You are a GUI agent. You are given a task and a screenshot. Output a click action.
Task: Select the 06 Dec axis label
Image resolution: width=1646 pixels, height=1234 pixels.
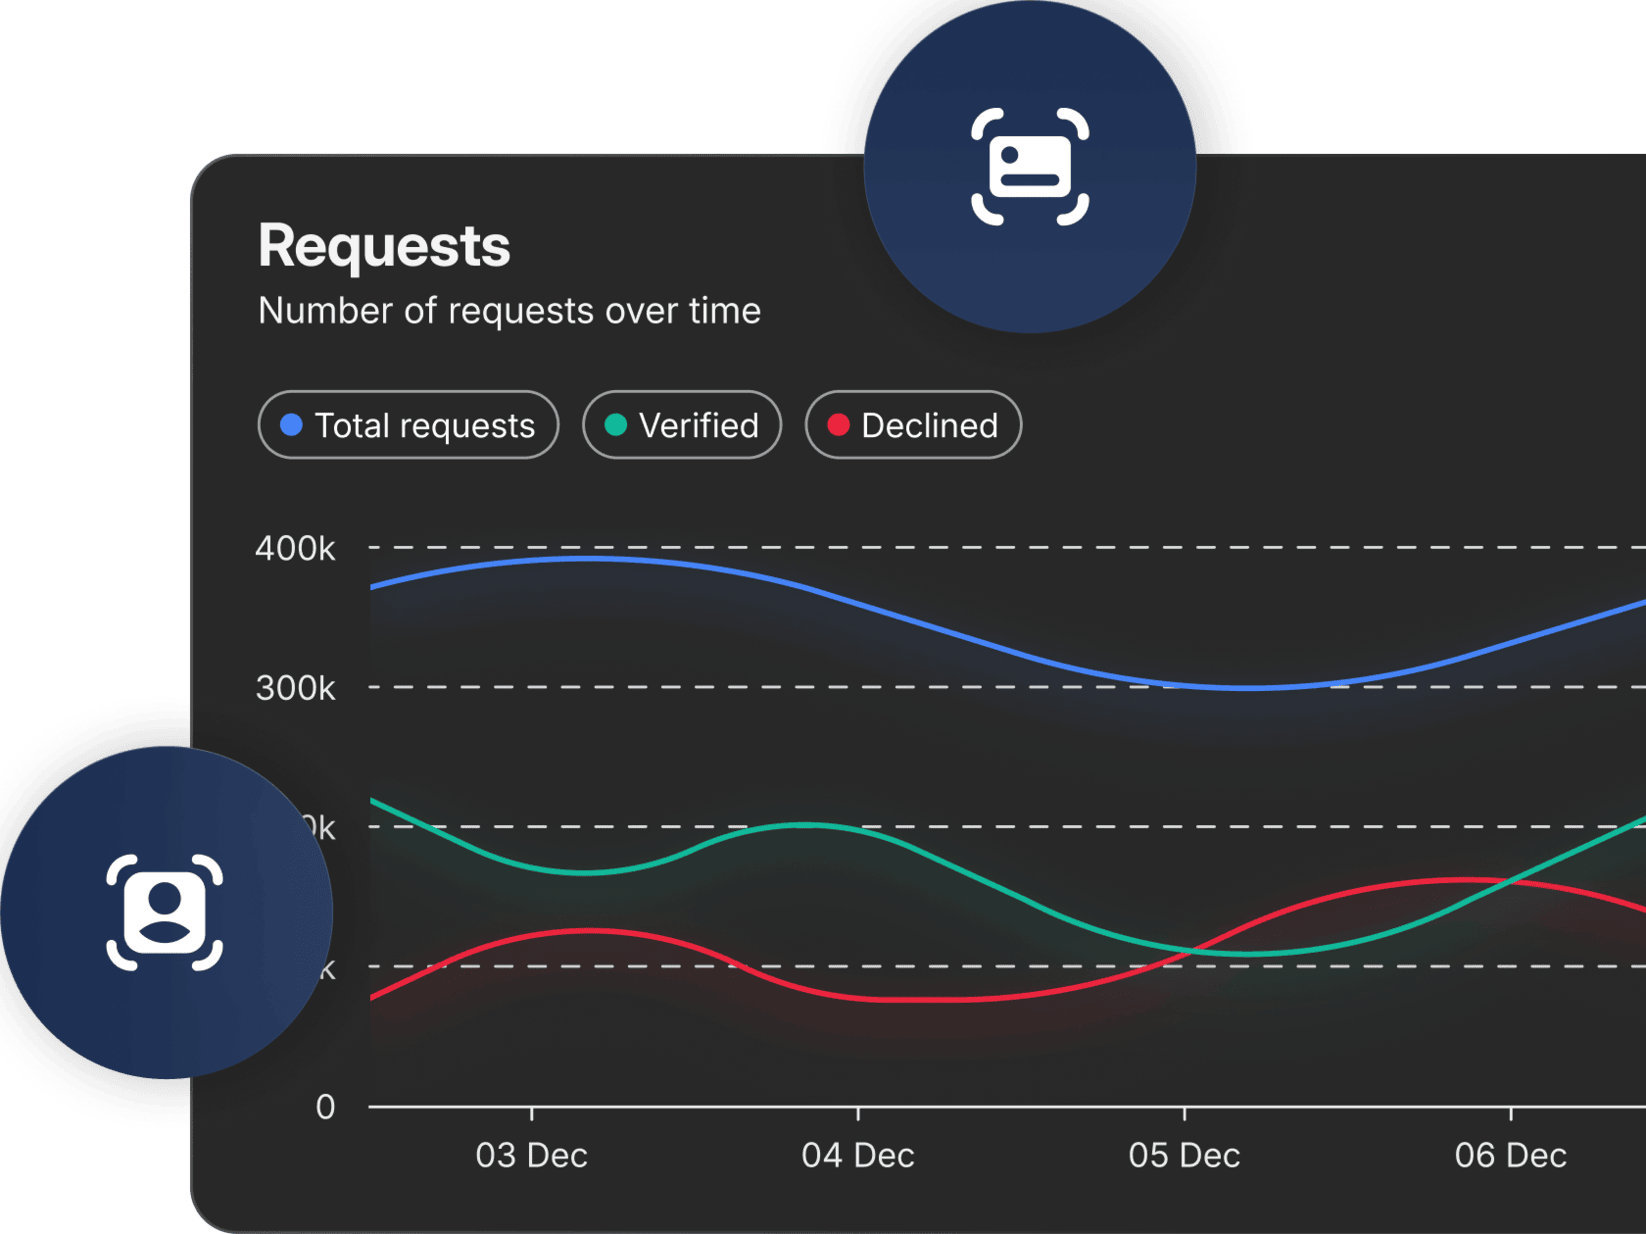1510,1156
